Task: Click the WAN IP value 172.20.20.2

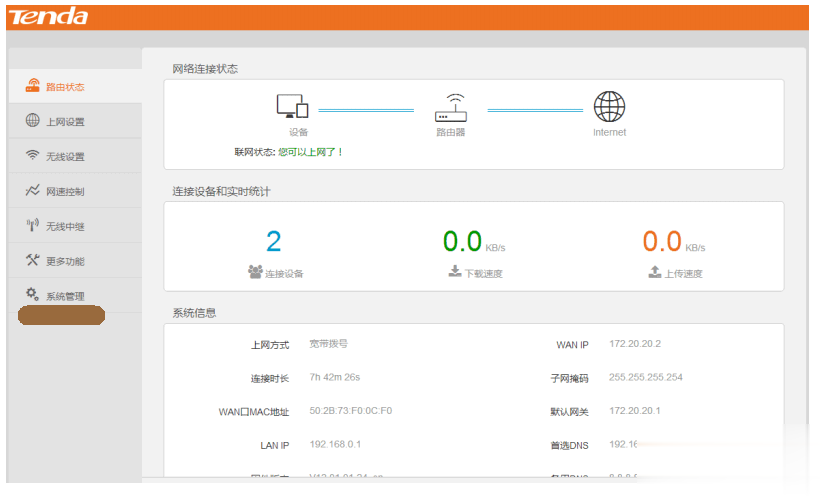Action: 635,343
